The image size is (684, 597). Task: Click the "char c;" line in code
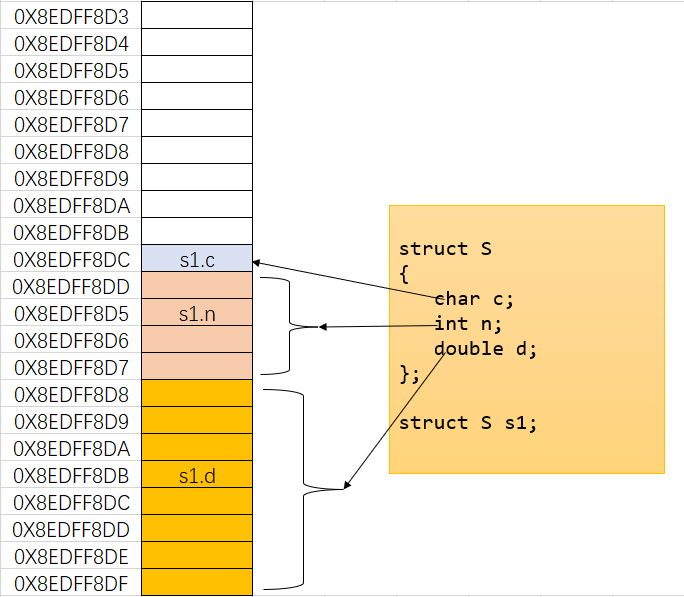tap(473, 299)
